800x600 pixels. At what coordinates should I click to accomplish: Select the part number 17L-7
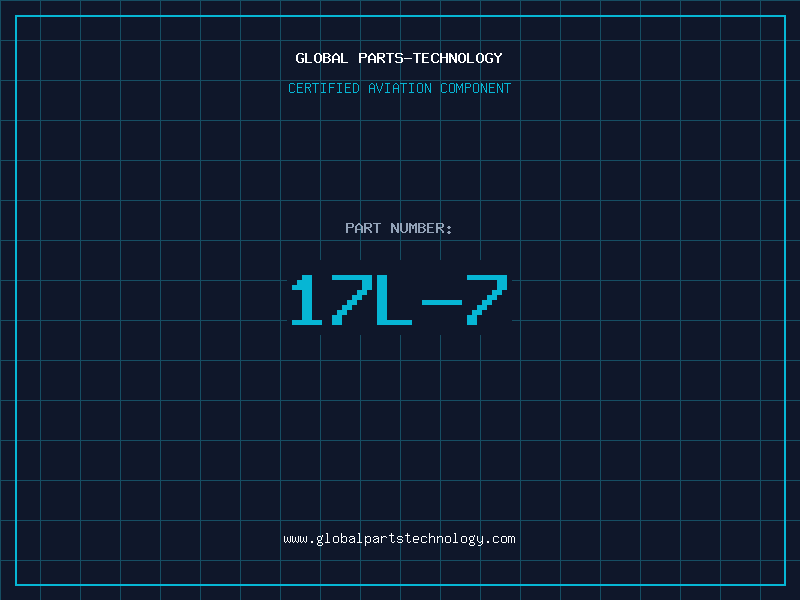(399, 300)
